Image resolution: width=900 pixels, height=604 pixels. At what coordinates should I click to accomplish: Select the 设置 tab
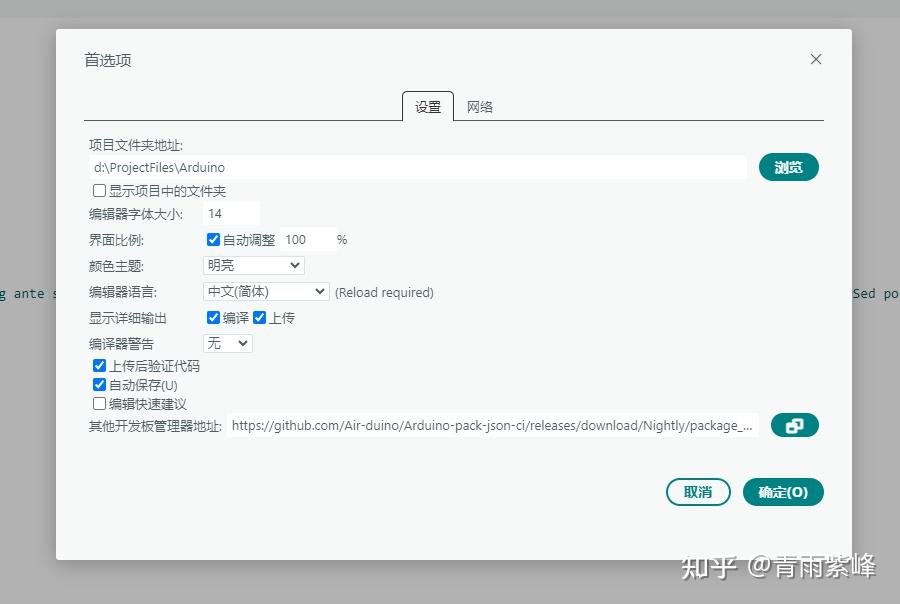(x=427, y=106)
